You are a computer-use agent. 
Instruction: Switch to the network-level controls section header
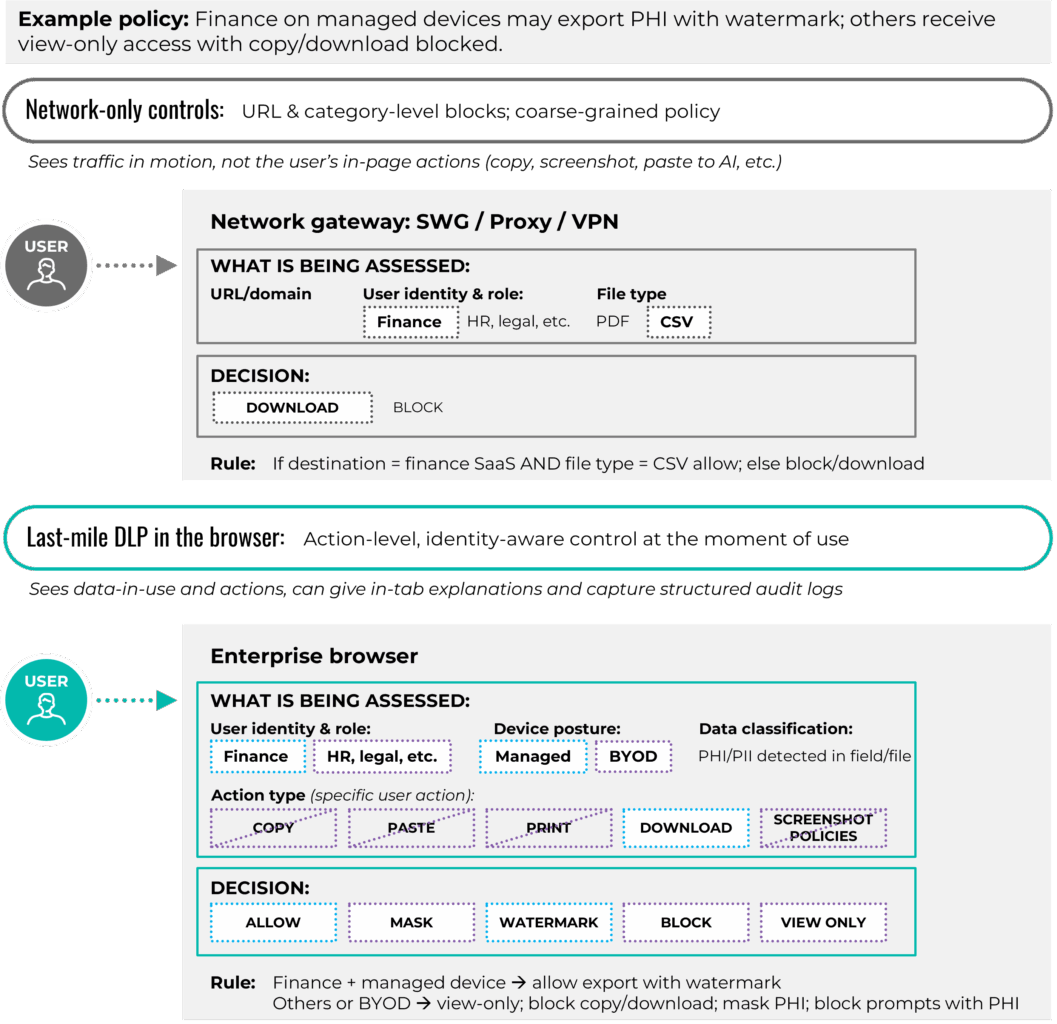[x=528, y=113]
